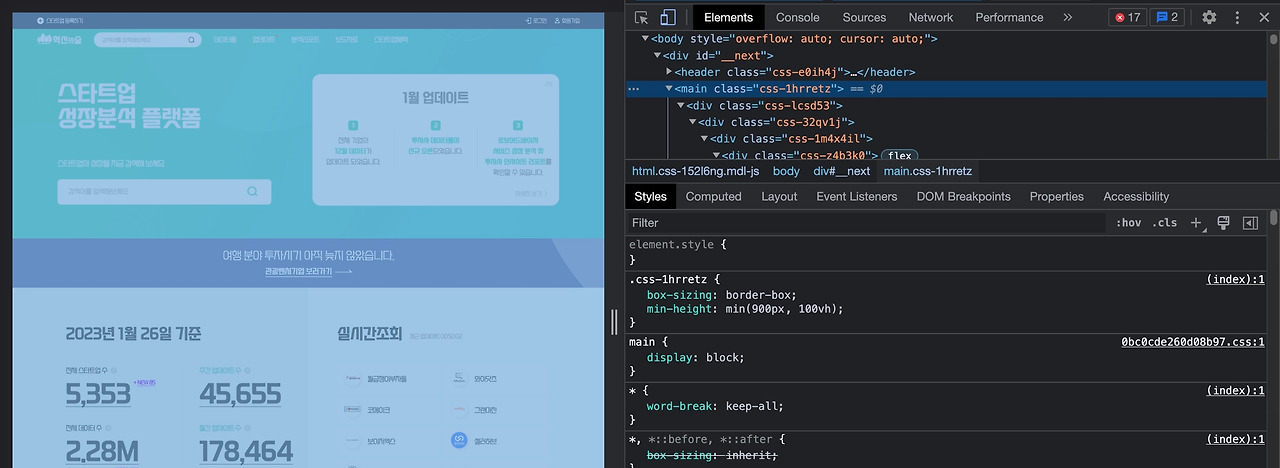The image size is (1280, 468).
Task: Select the body breadcrumb
Action: tap(786, 171)
